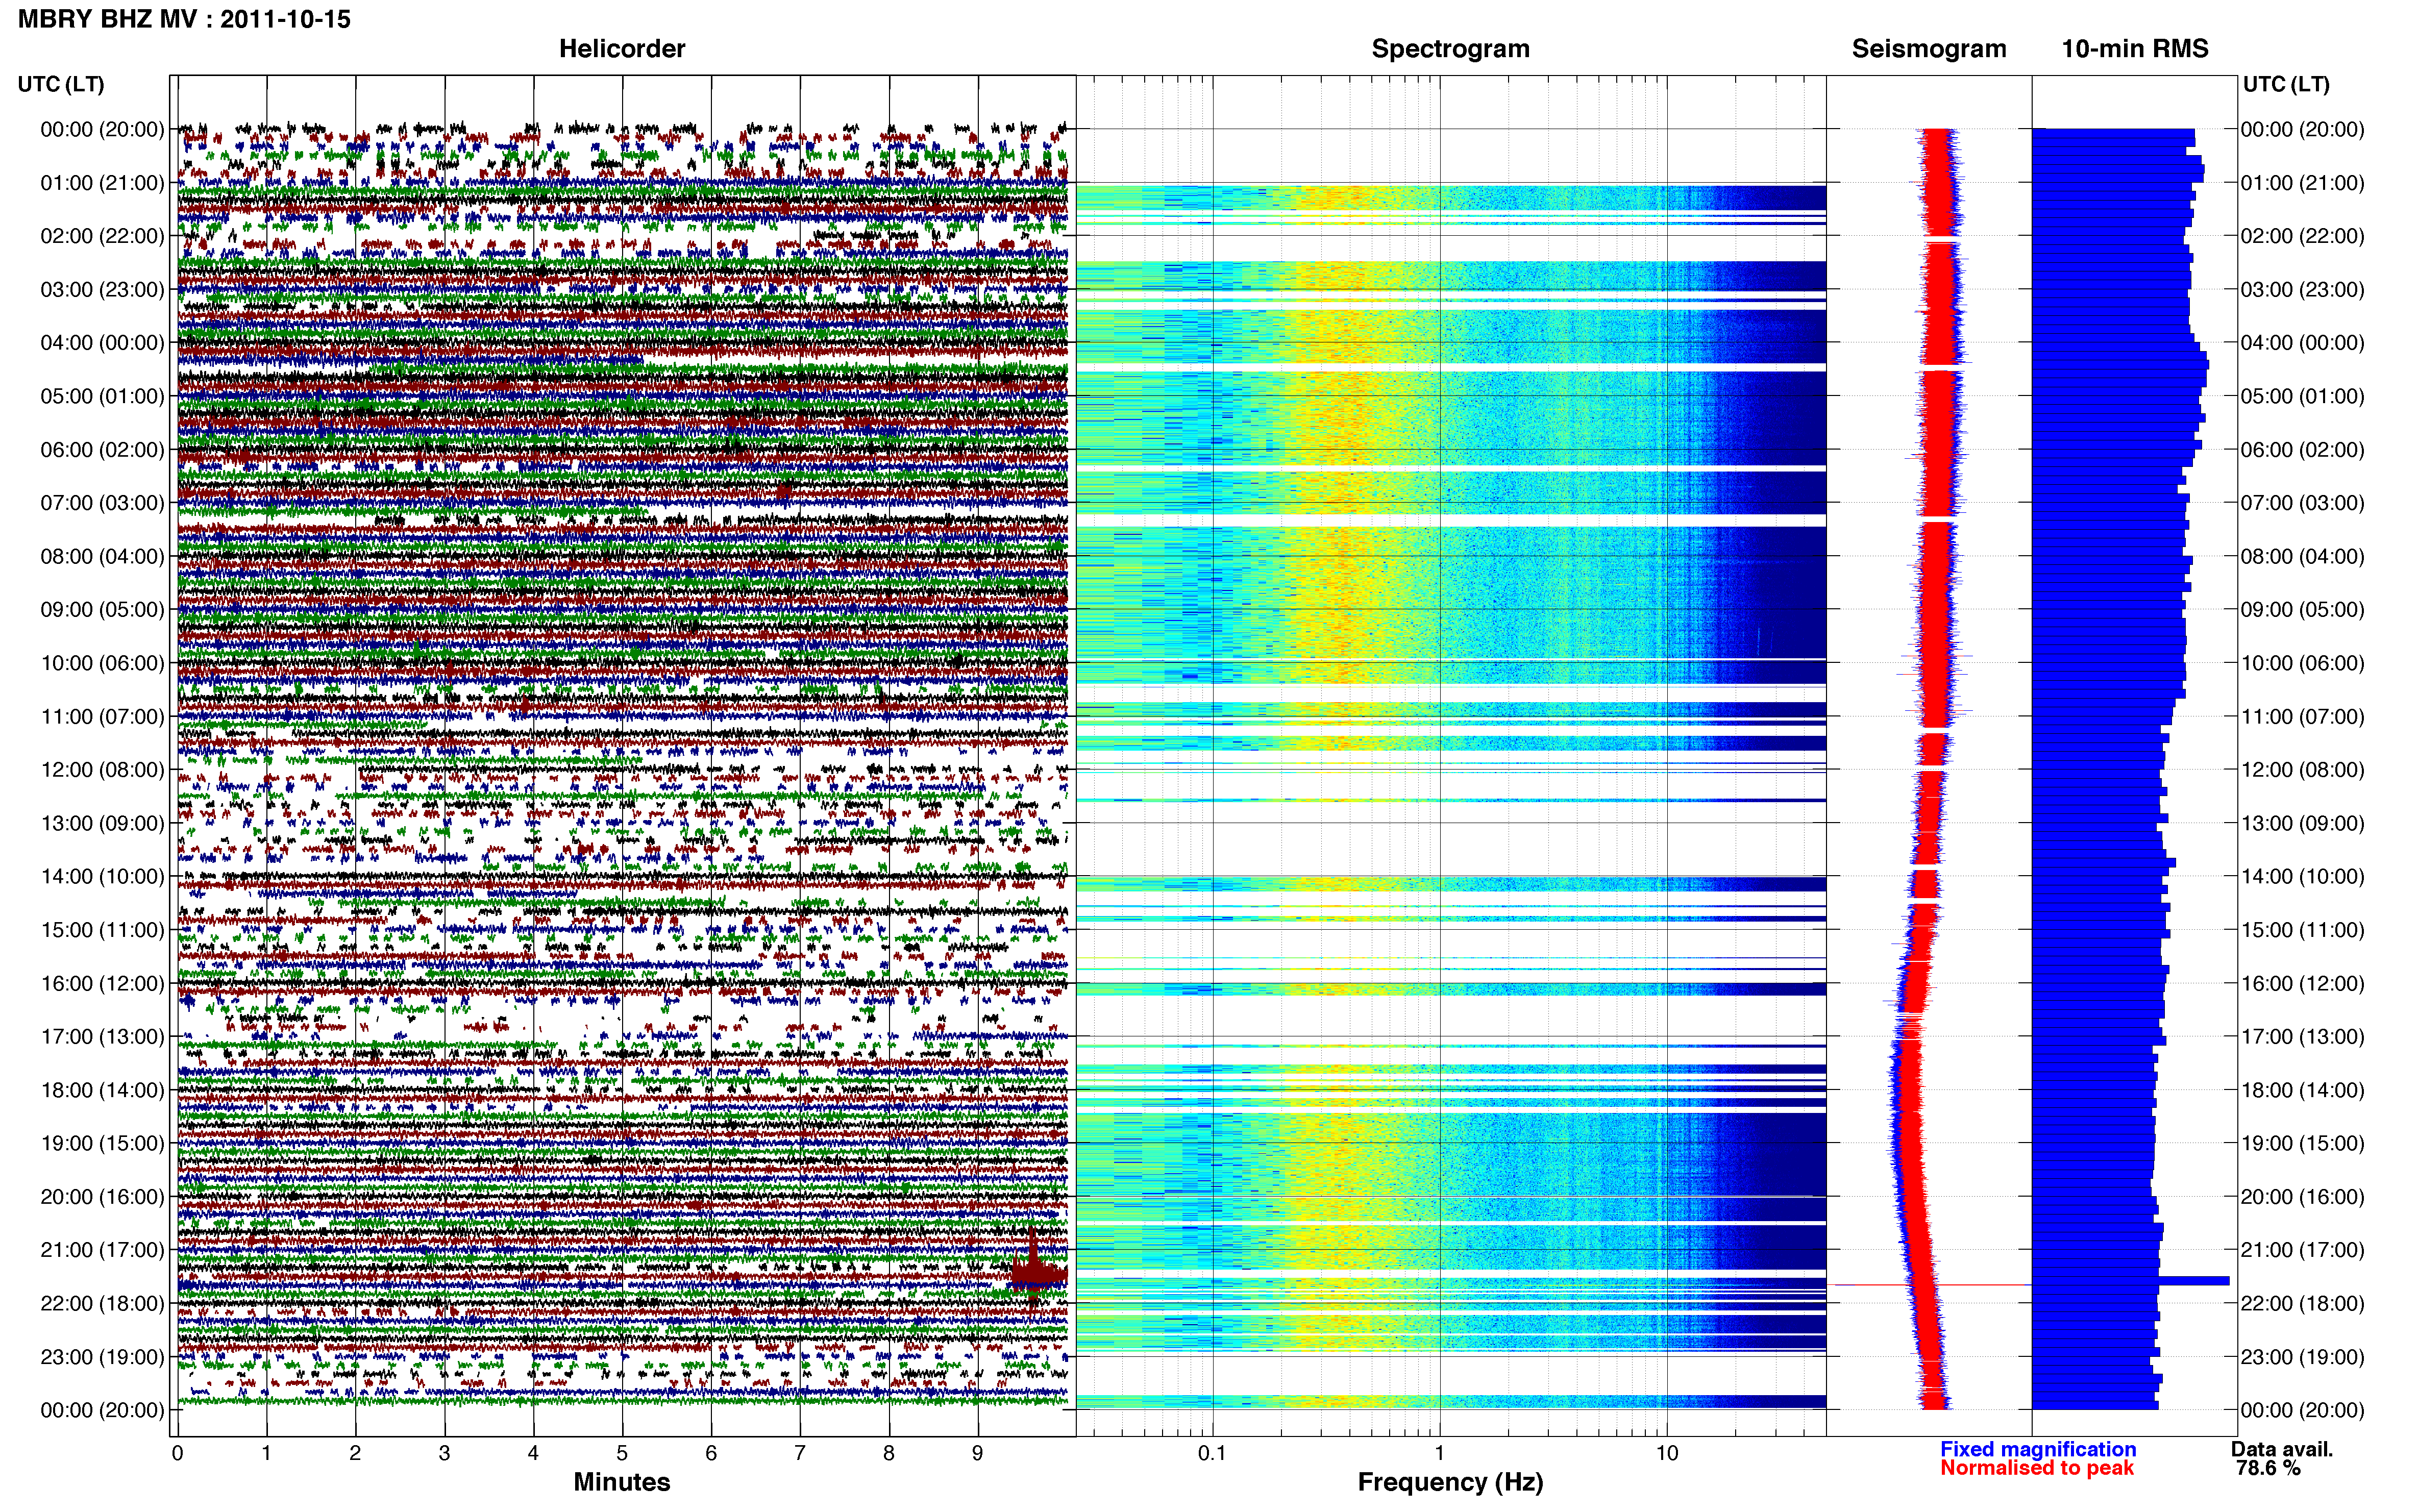Click the right '11:00 (07:00)' time label
Image resolution: width=2419 pixels, height=1512 pixels.
2302,716
